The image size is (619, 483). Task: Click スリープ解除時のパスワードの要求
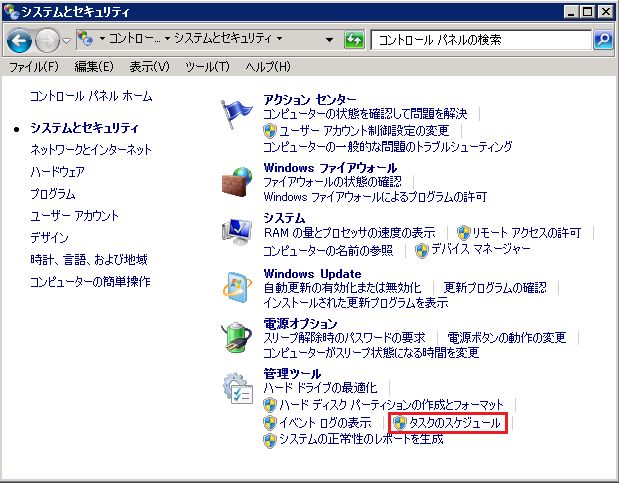point(344,338)
